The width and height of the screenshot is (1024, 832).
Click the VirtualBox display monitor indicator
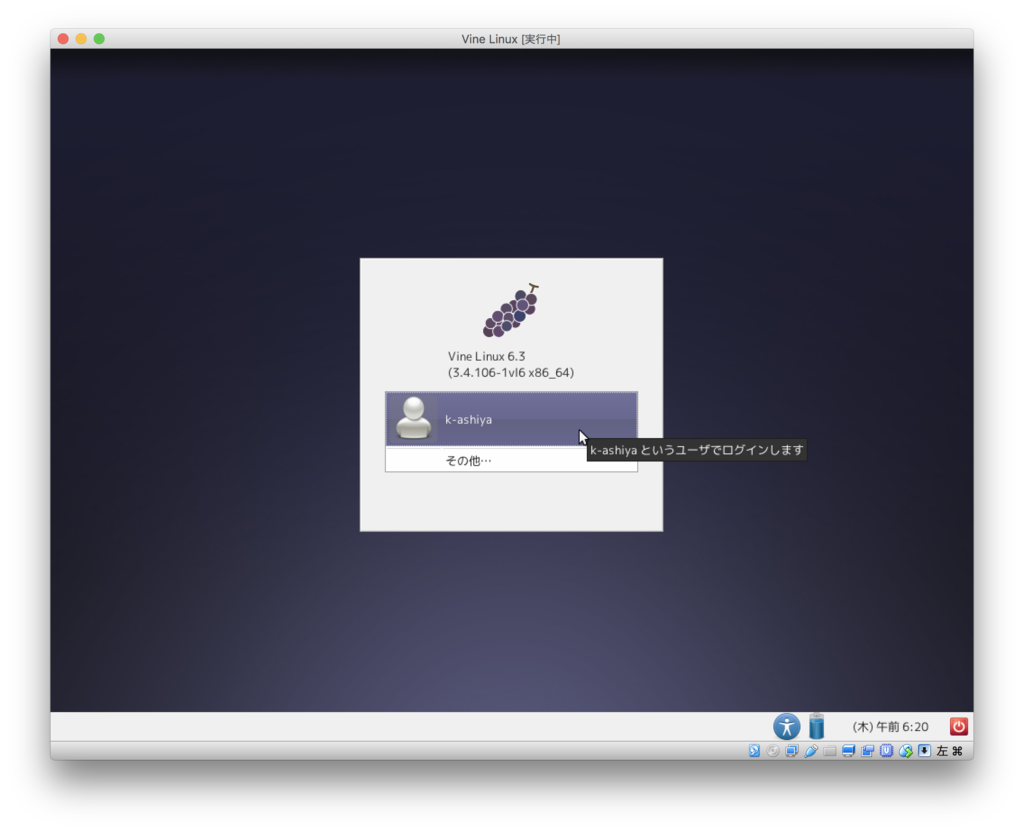(848, 751)
